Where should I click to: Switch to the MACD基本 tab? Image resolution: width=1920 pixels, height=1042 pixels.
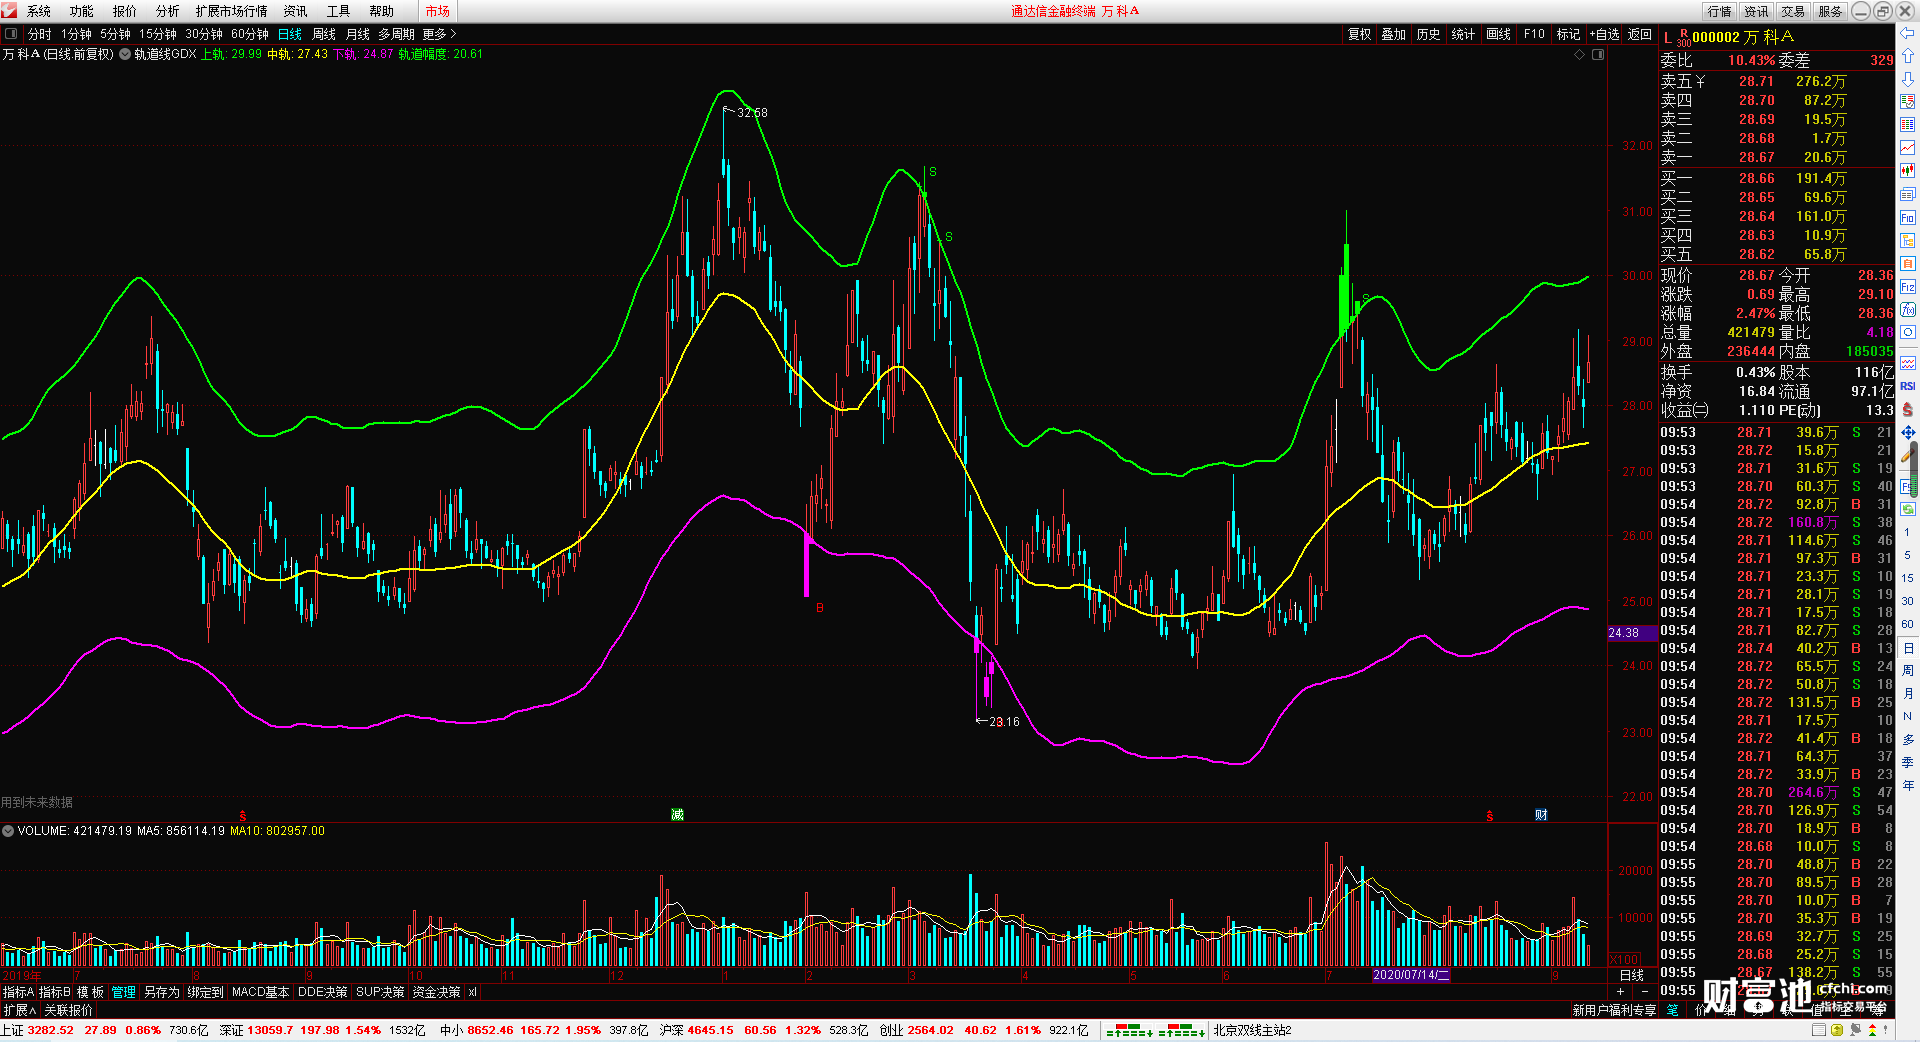pyautogui.click(x=260, y=992)
